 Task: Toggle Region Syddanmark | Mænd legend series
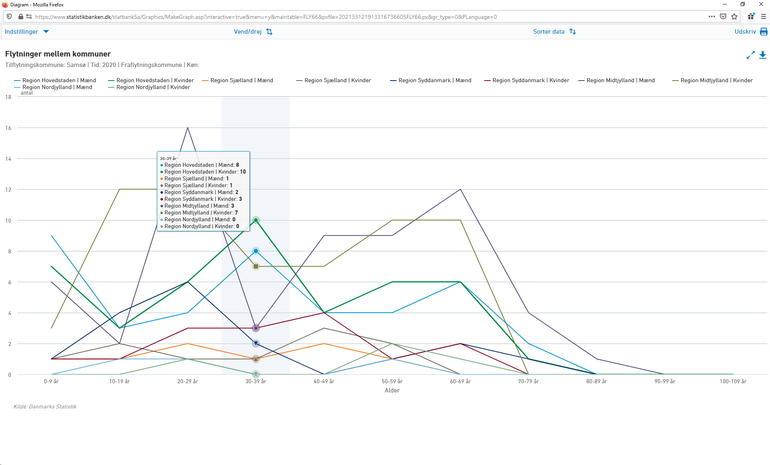pos(431,80)
